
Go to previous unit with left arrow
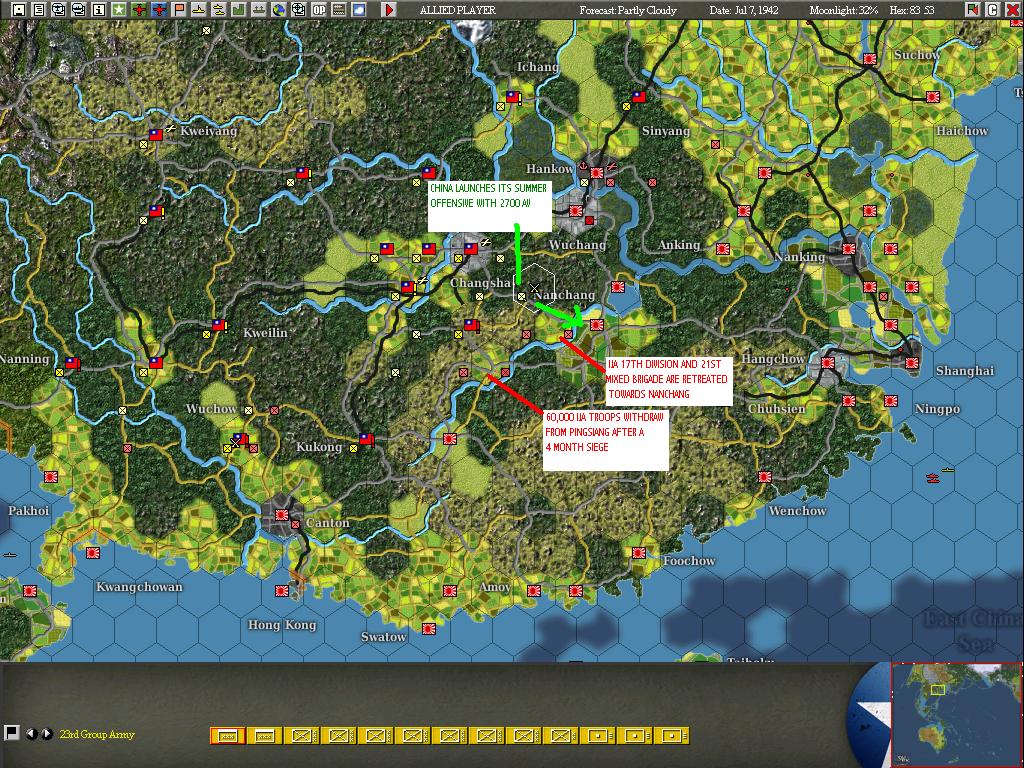click(31, 733)
